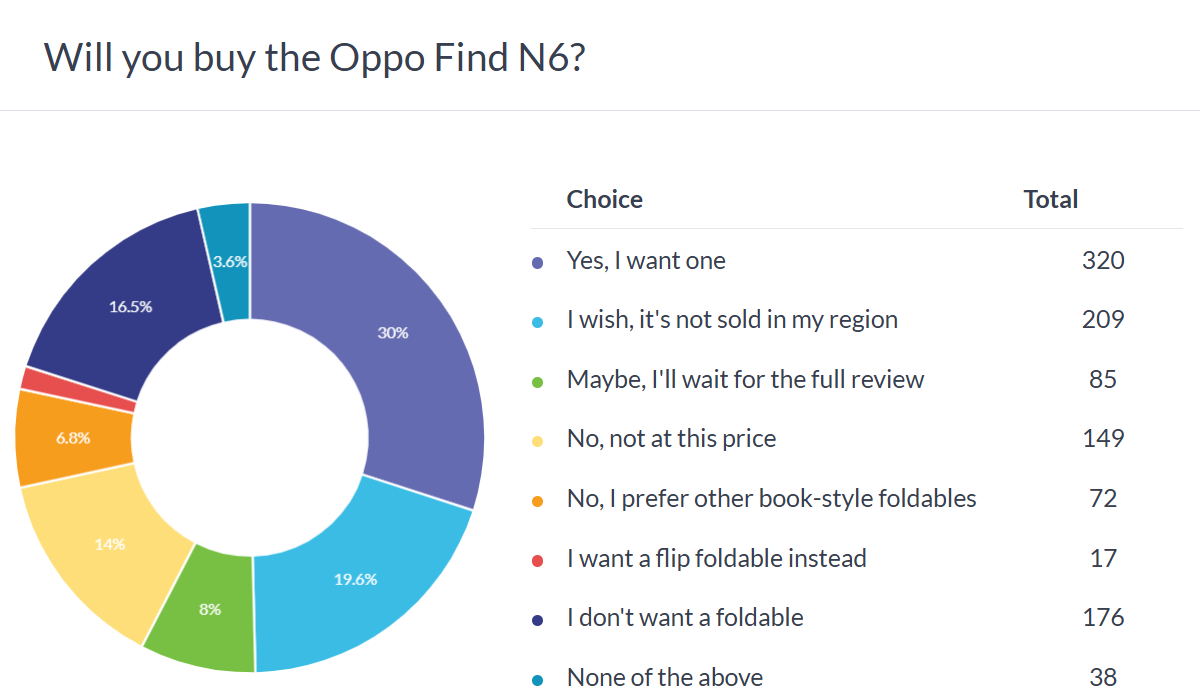
Task: Select "I don't want a foldable" legend entry
Action: pos(685,617)
